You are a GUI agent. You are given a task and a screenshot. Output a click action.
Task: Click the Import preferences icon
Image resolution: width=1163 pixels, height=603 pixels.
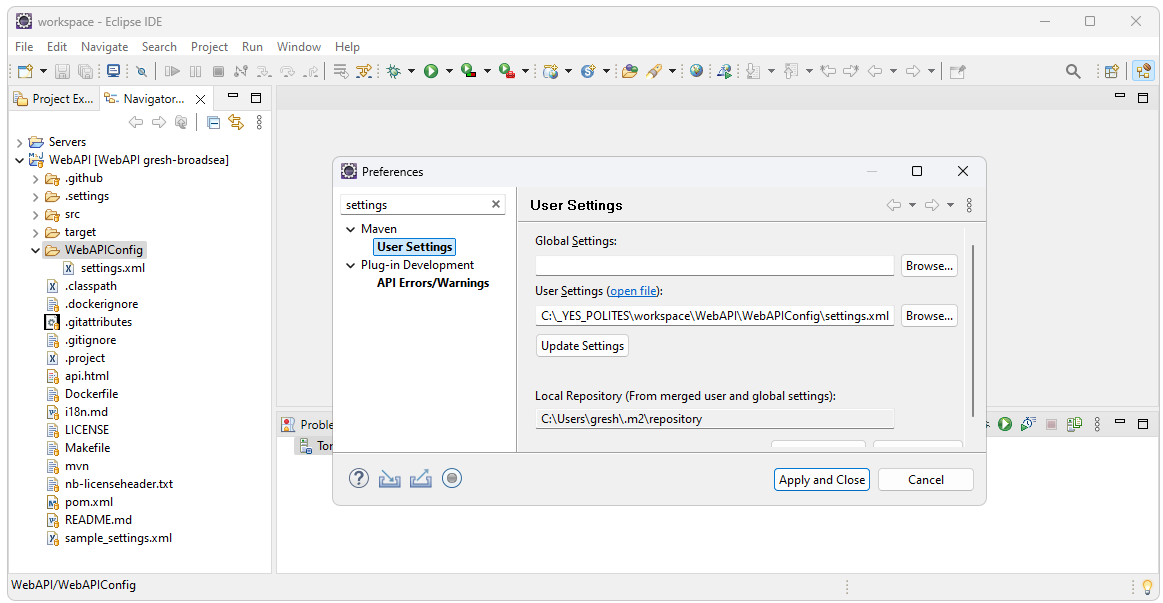tap(389, 479)
